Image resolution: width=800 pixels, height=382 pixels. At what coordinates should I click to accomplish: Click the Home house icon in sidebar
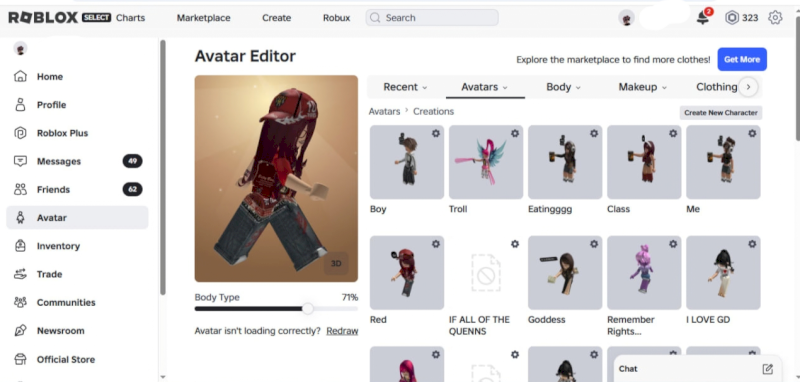(20, 77)
